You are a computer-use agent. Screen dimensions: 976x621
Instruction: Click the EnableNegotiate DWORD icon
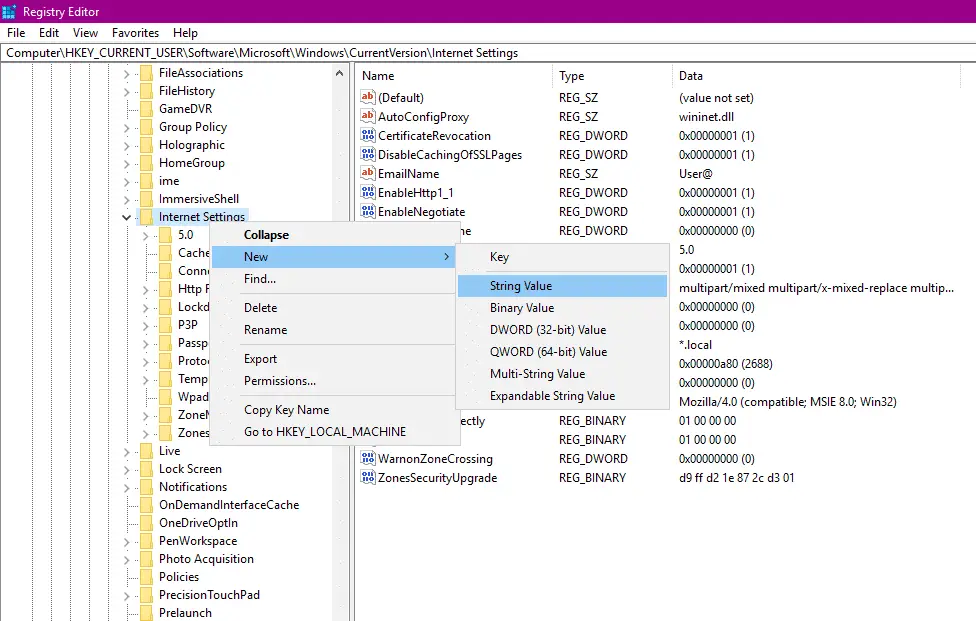[368, 211]
